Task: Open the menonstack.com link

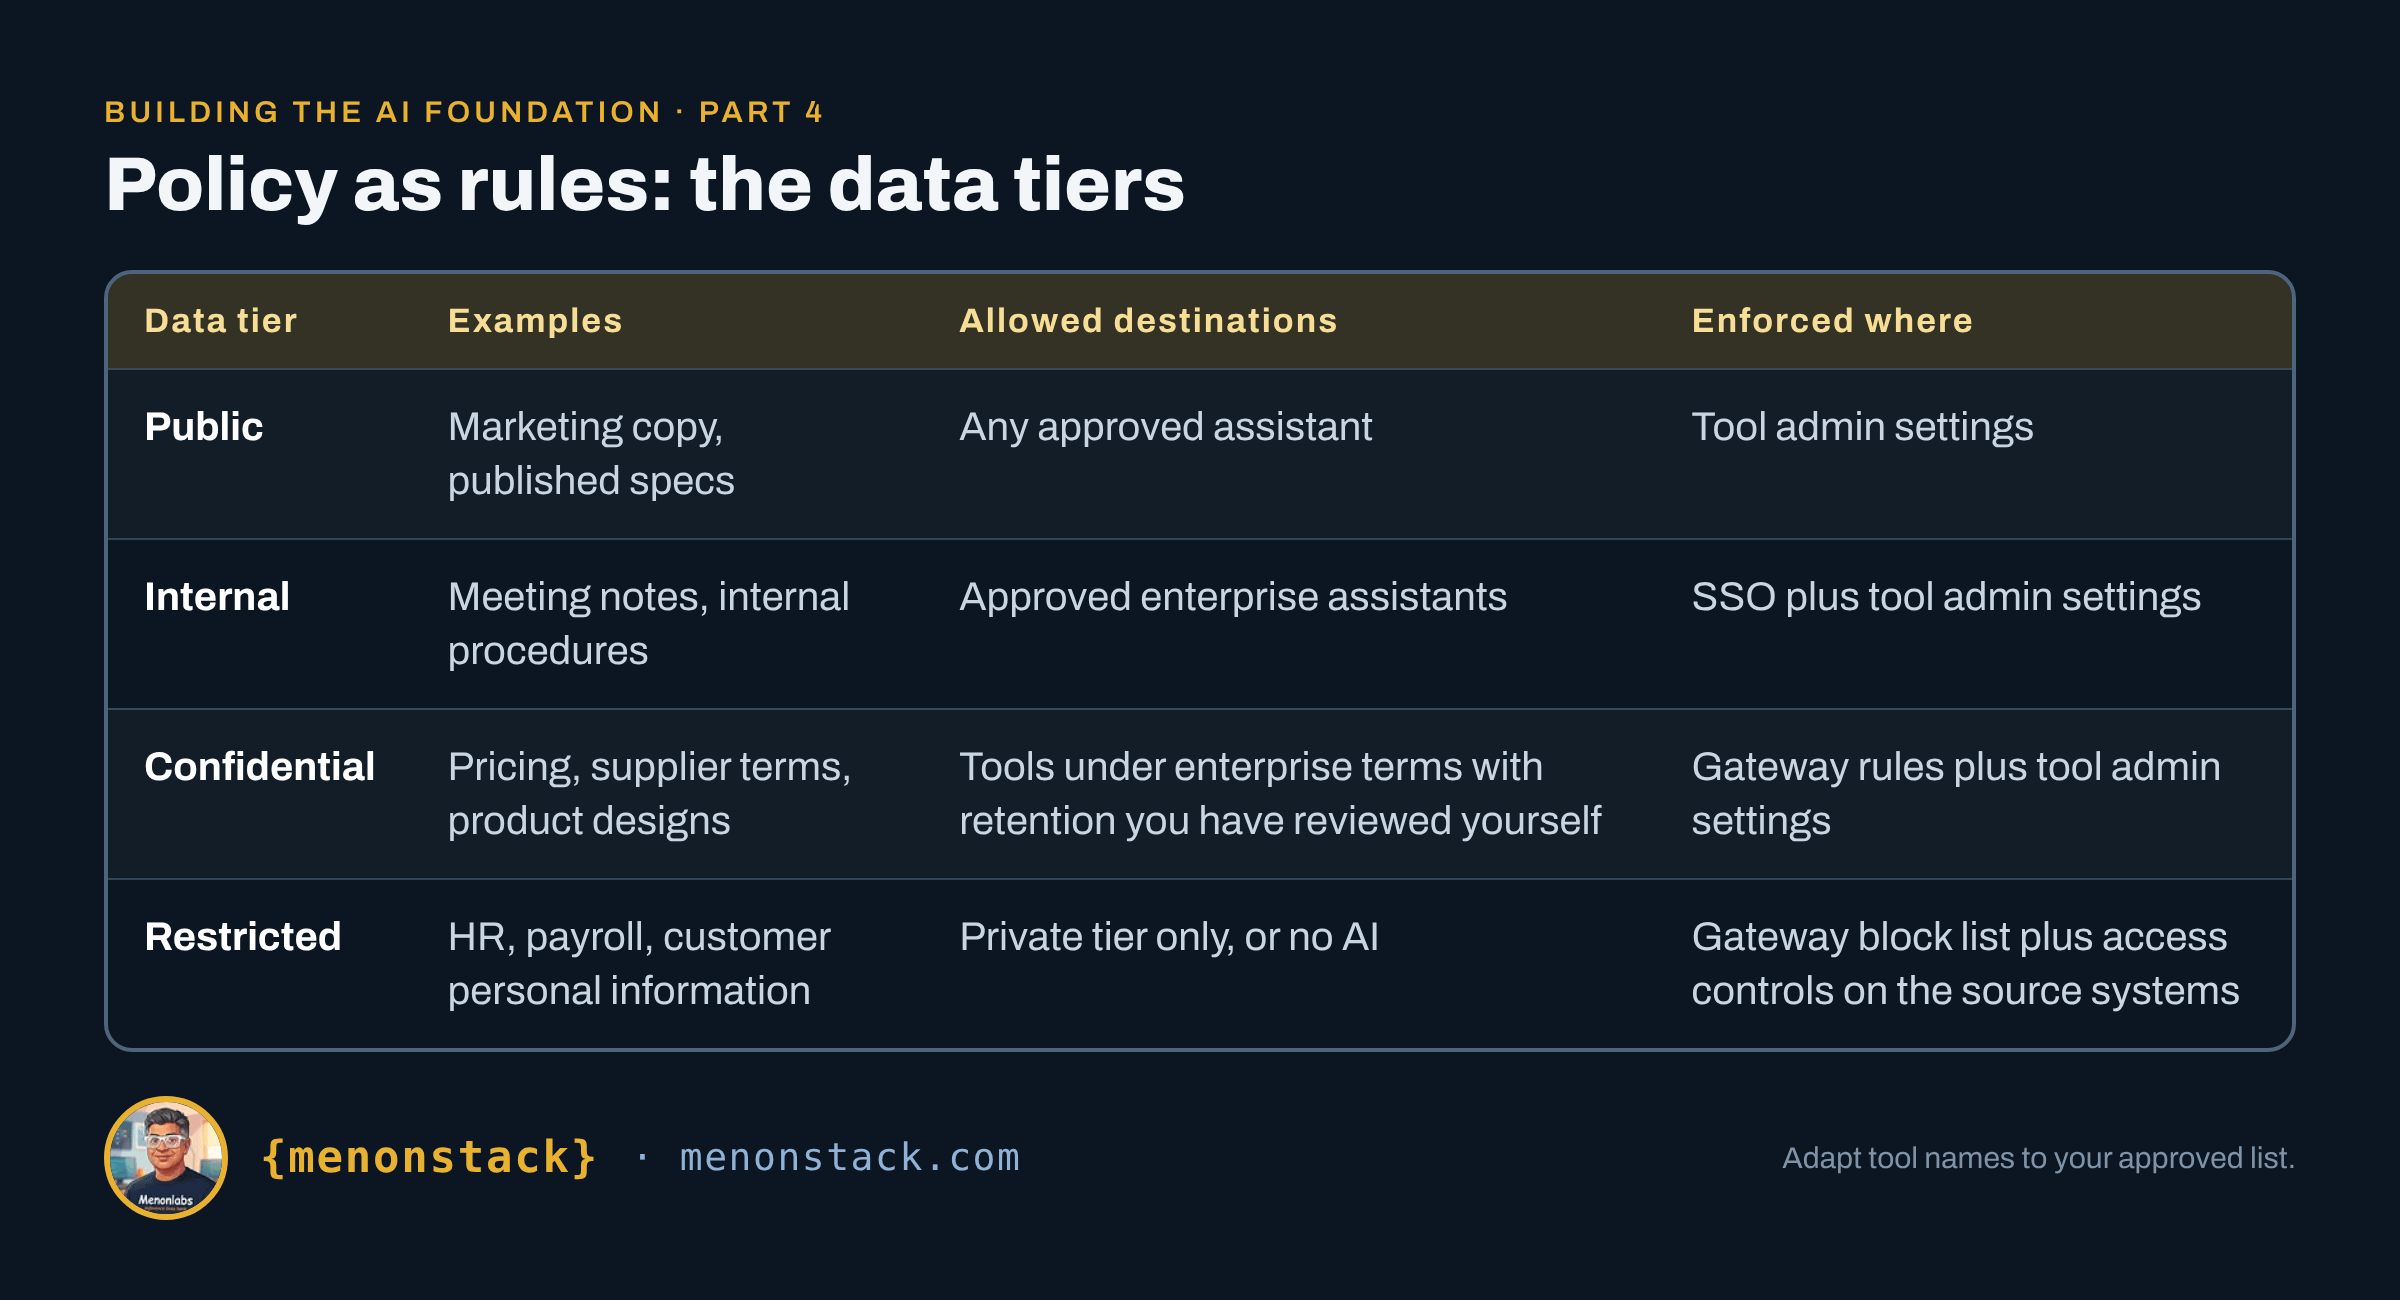Action: pyautogui.click(x=850, y=1157)
